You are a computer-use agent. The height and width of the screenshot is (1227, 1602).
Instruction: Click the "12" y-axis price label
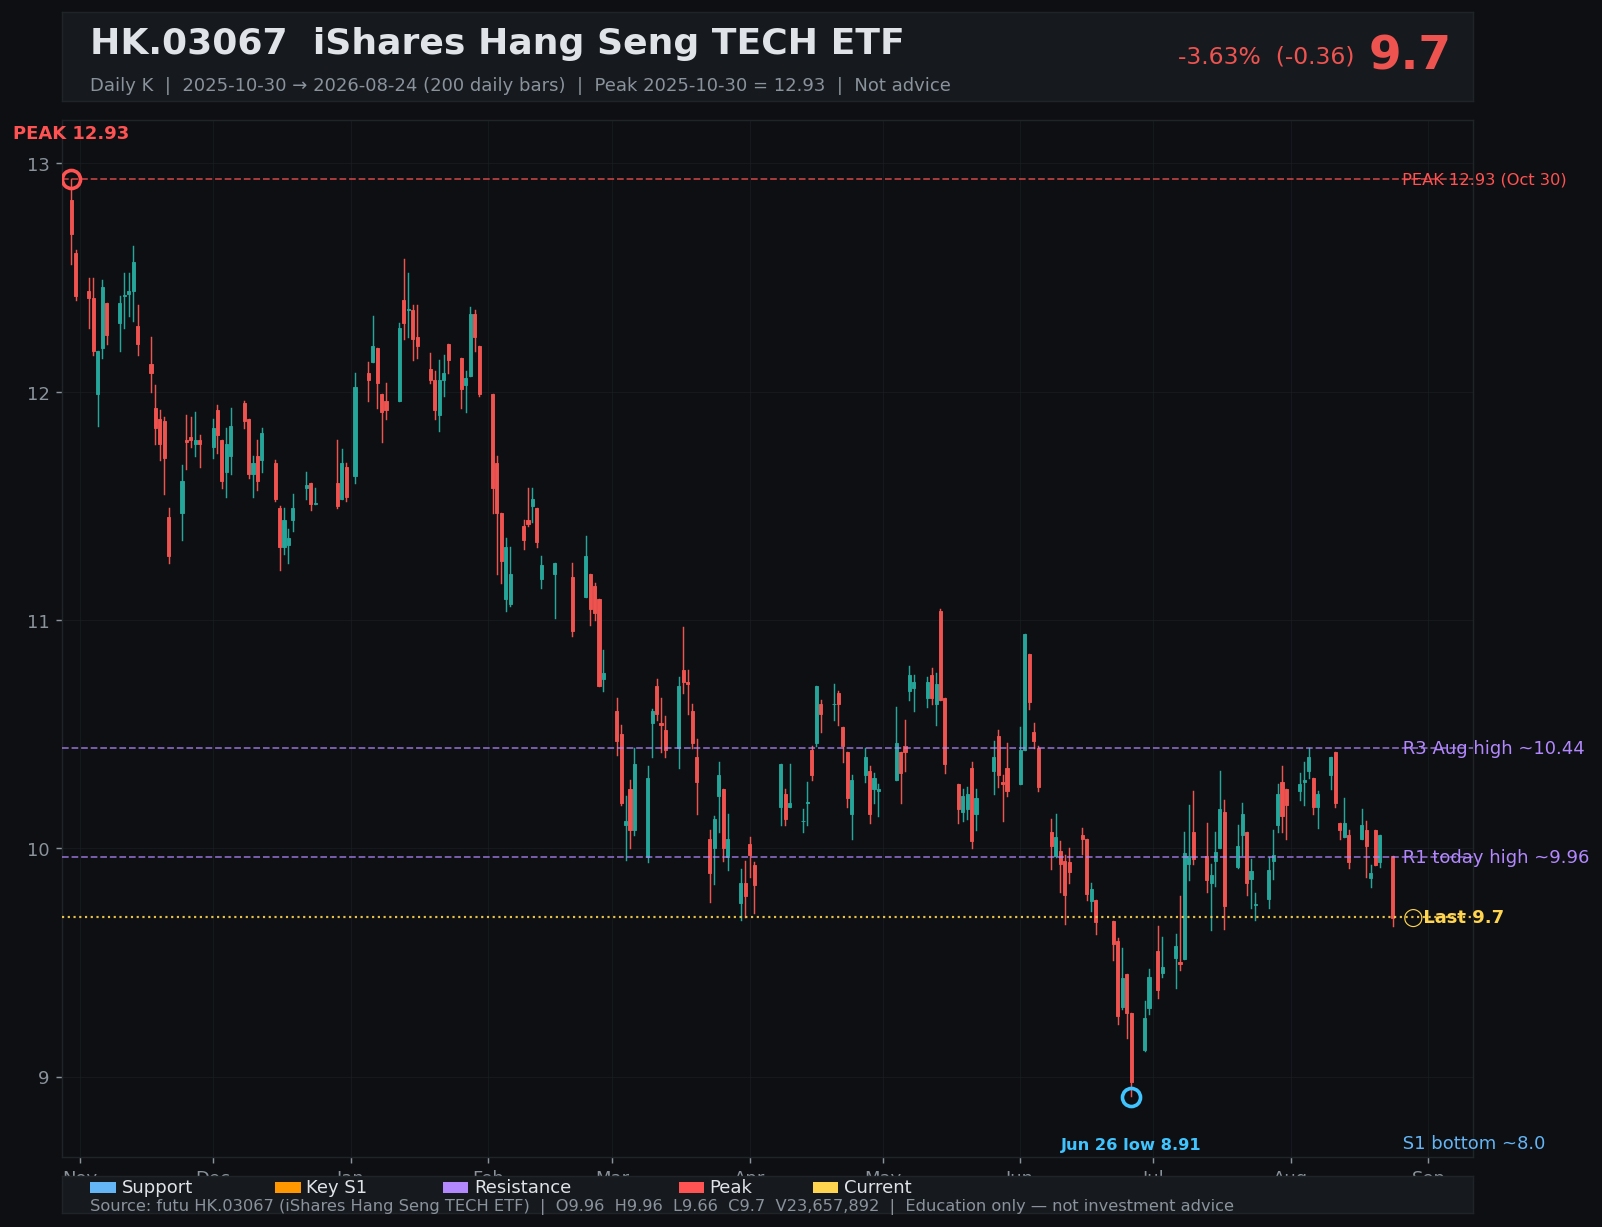tap(39, 393)
